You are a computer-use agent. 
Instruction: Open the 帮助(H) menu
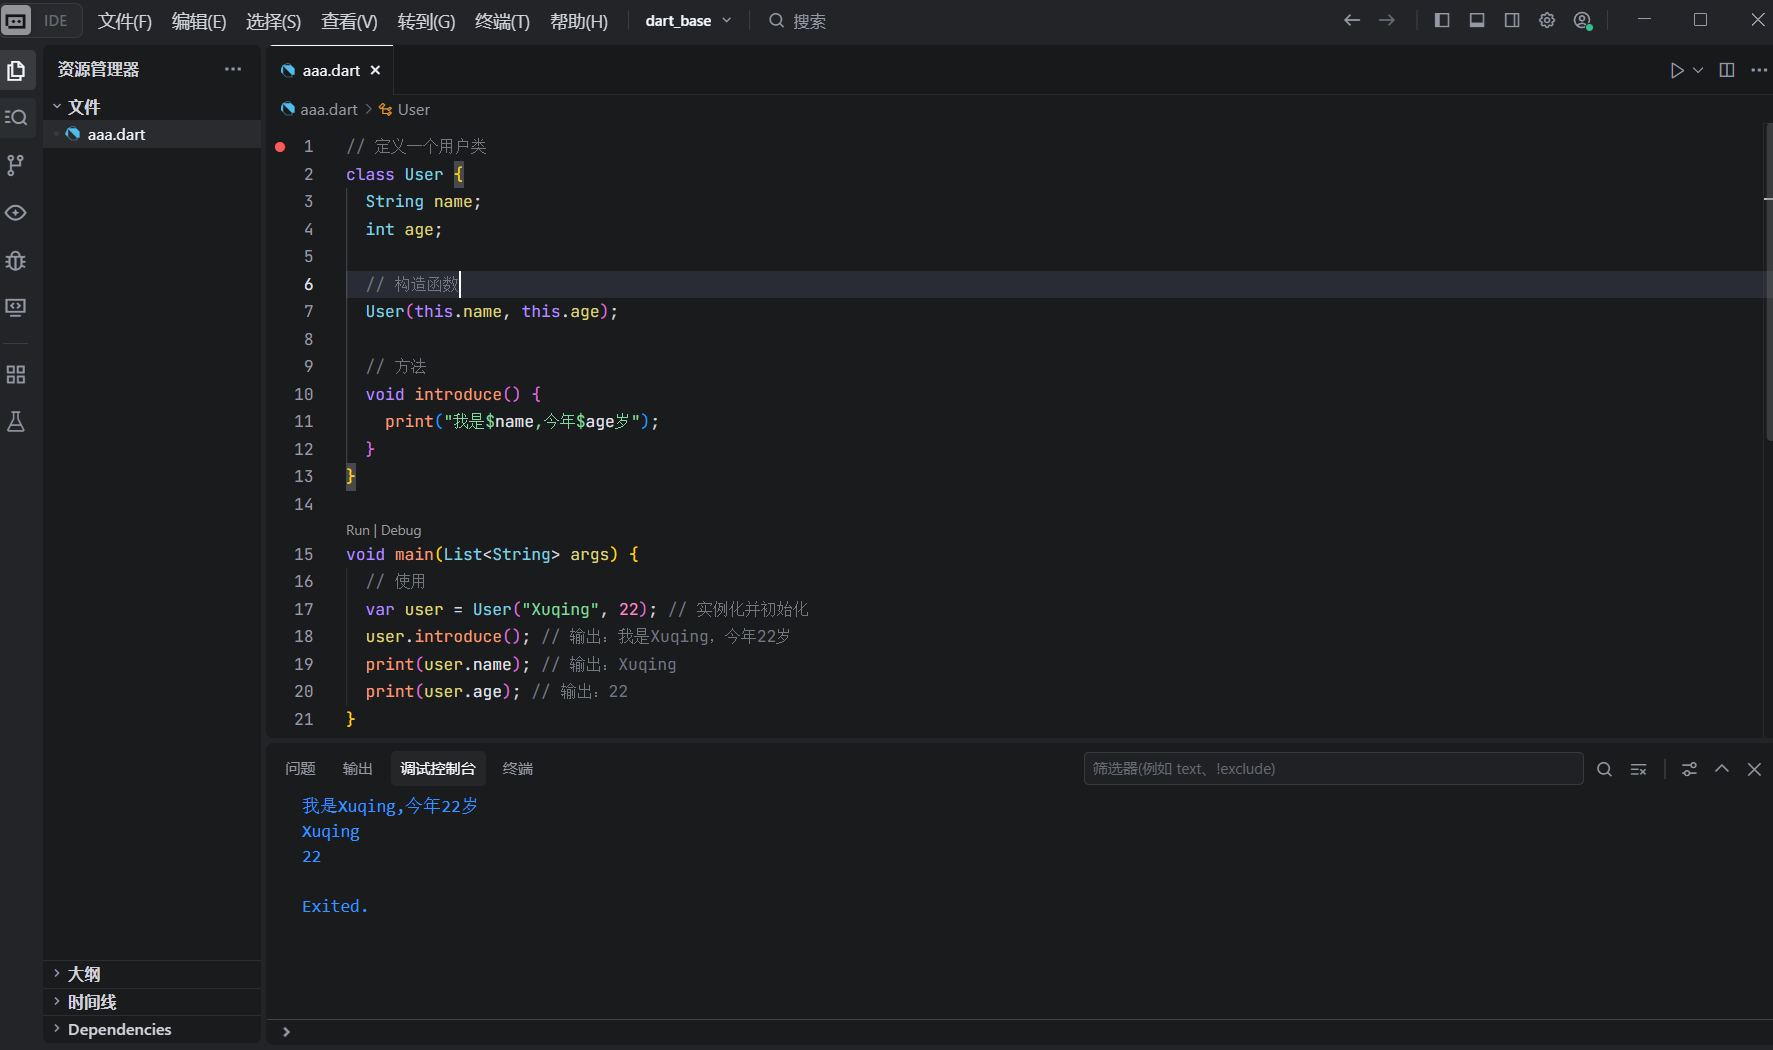[x=579, y=21]
